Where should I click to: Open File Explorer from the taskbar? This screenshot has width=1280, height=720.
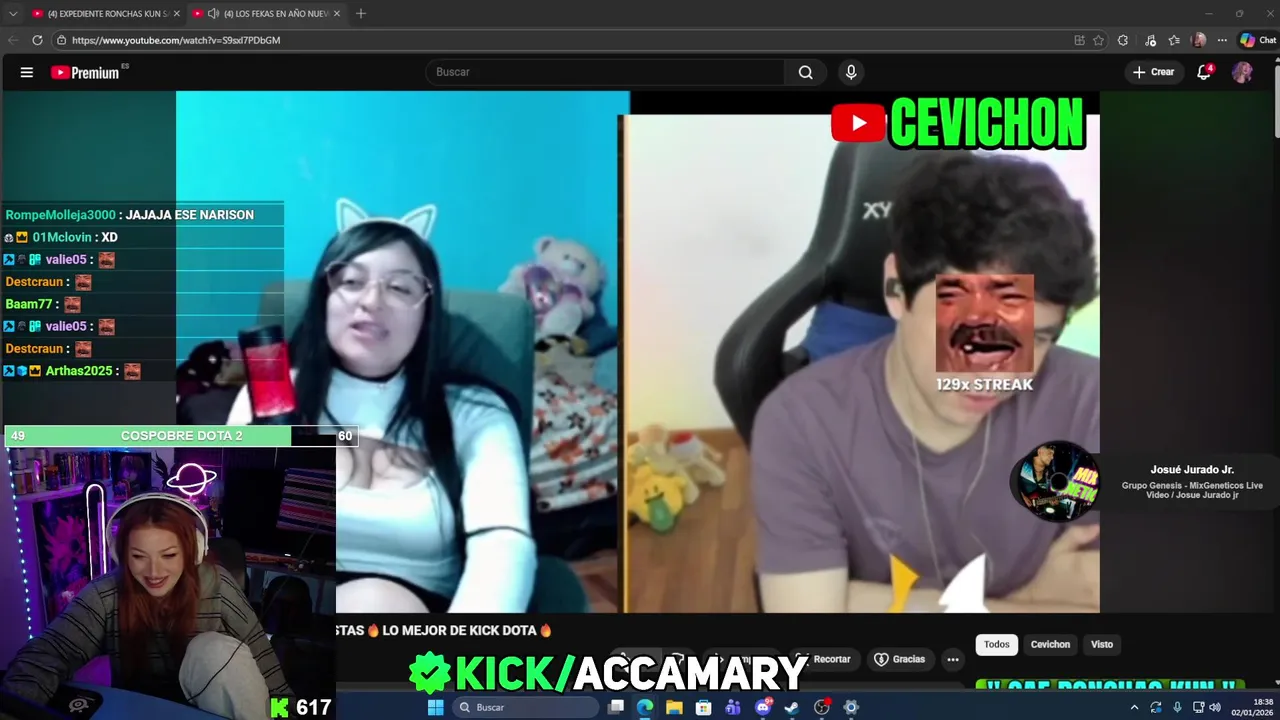point(674,707)
